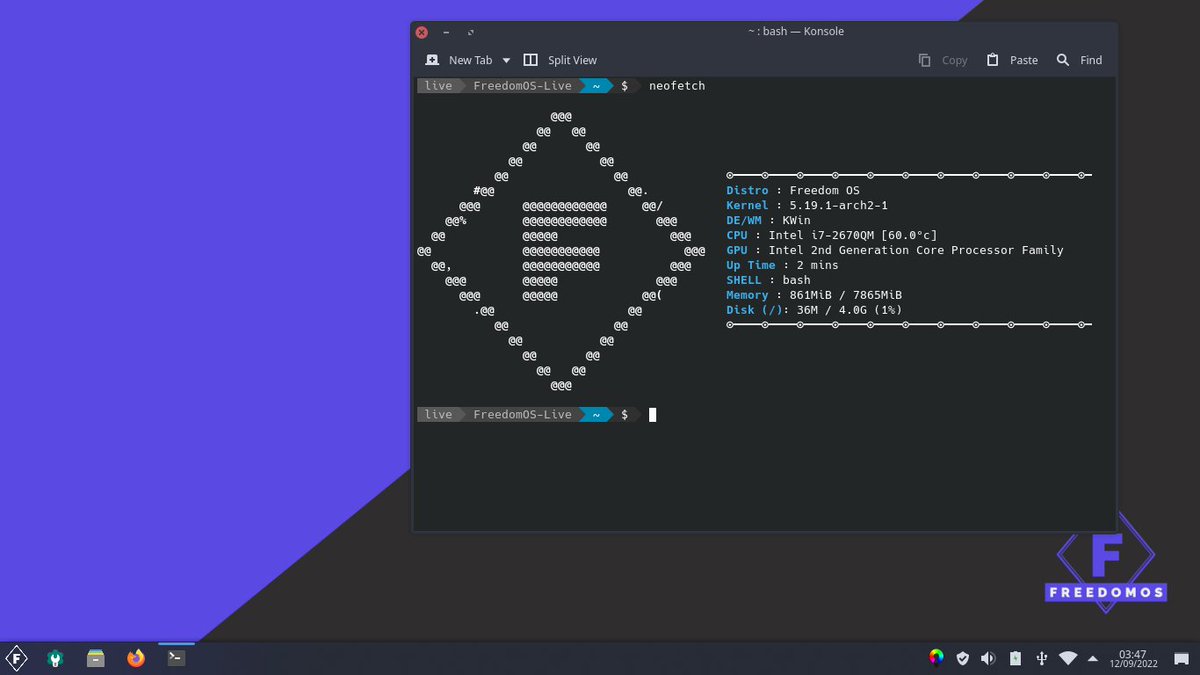
Task: Launch the green wrench settings app
Action: tap(55, 658)
